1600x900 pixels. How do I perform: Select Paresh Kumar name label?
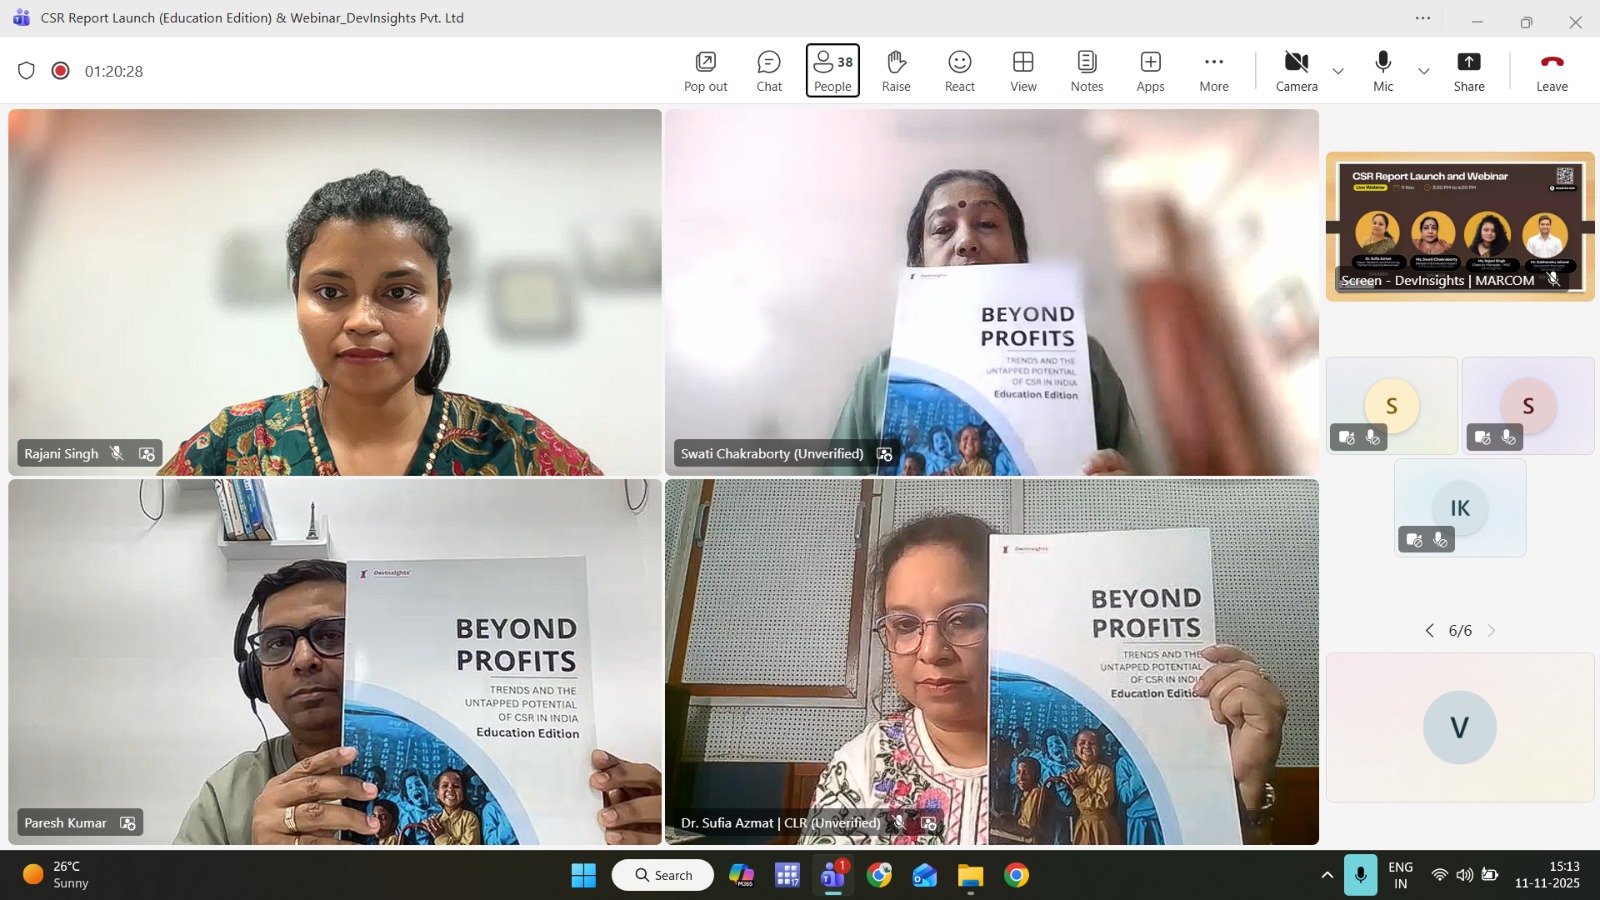pyautogui.click(x=65, y=823)
